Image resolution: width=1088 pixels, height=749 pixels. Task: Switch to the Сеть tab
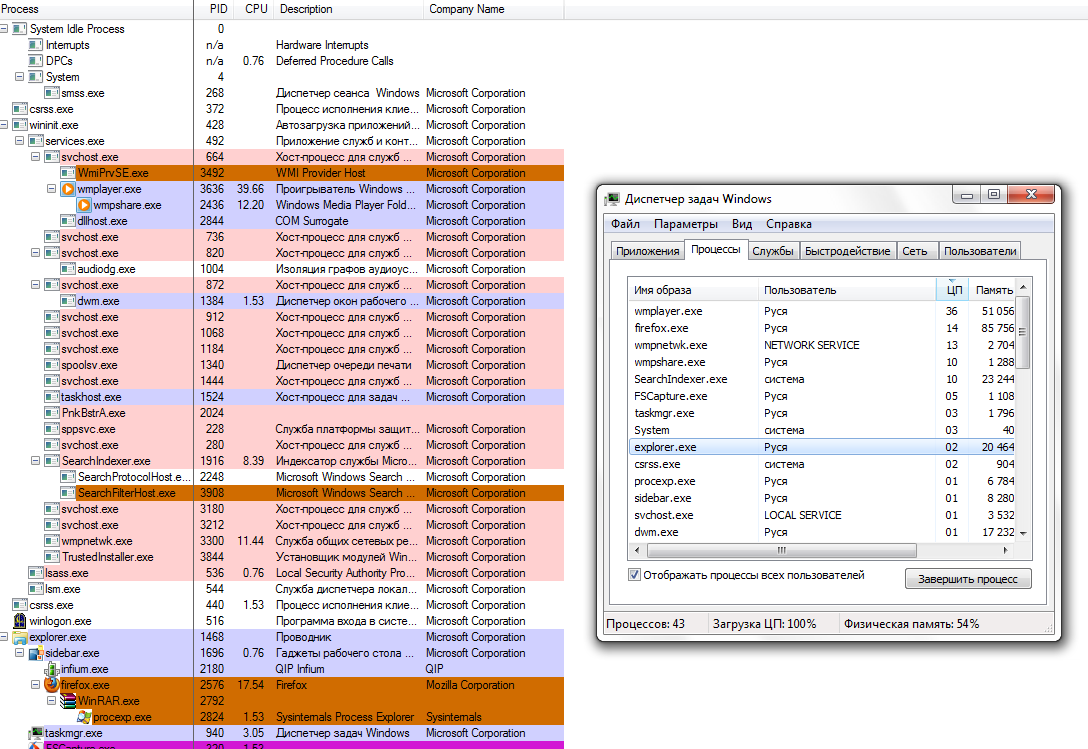point(915,251)
